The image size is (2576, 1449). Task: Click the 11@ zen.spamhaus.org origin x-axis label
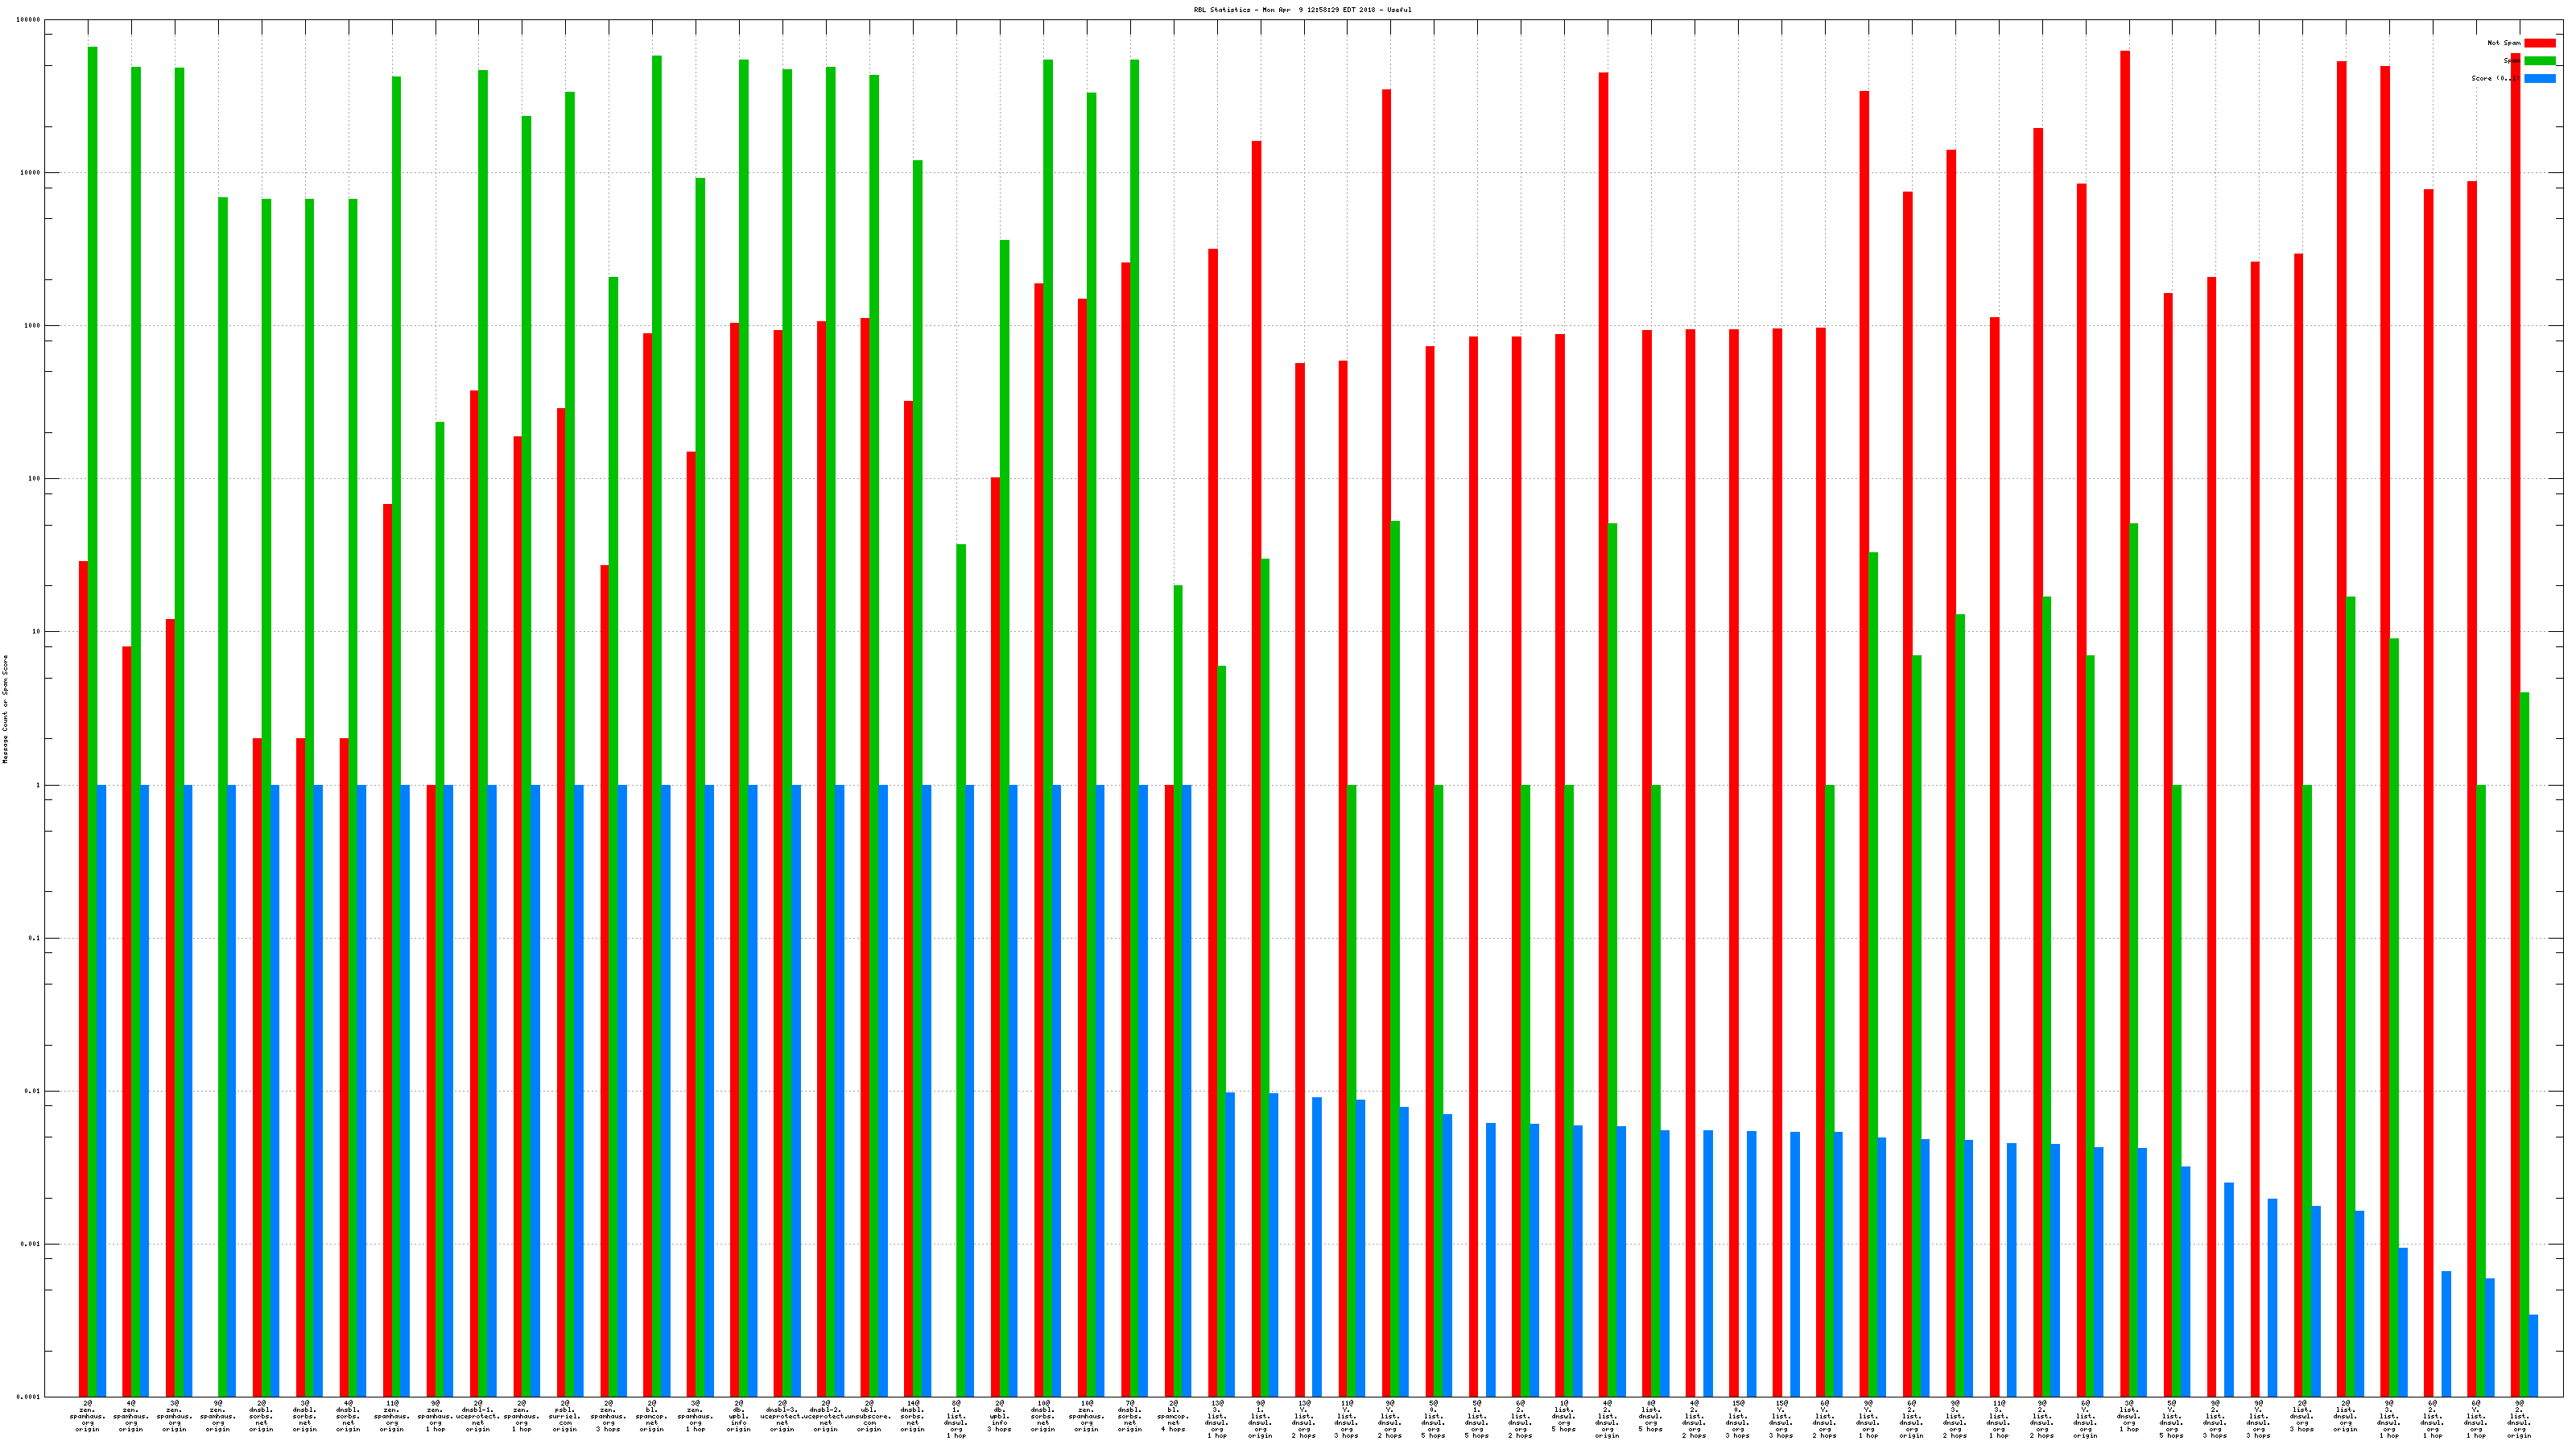coord(391,1416)
